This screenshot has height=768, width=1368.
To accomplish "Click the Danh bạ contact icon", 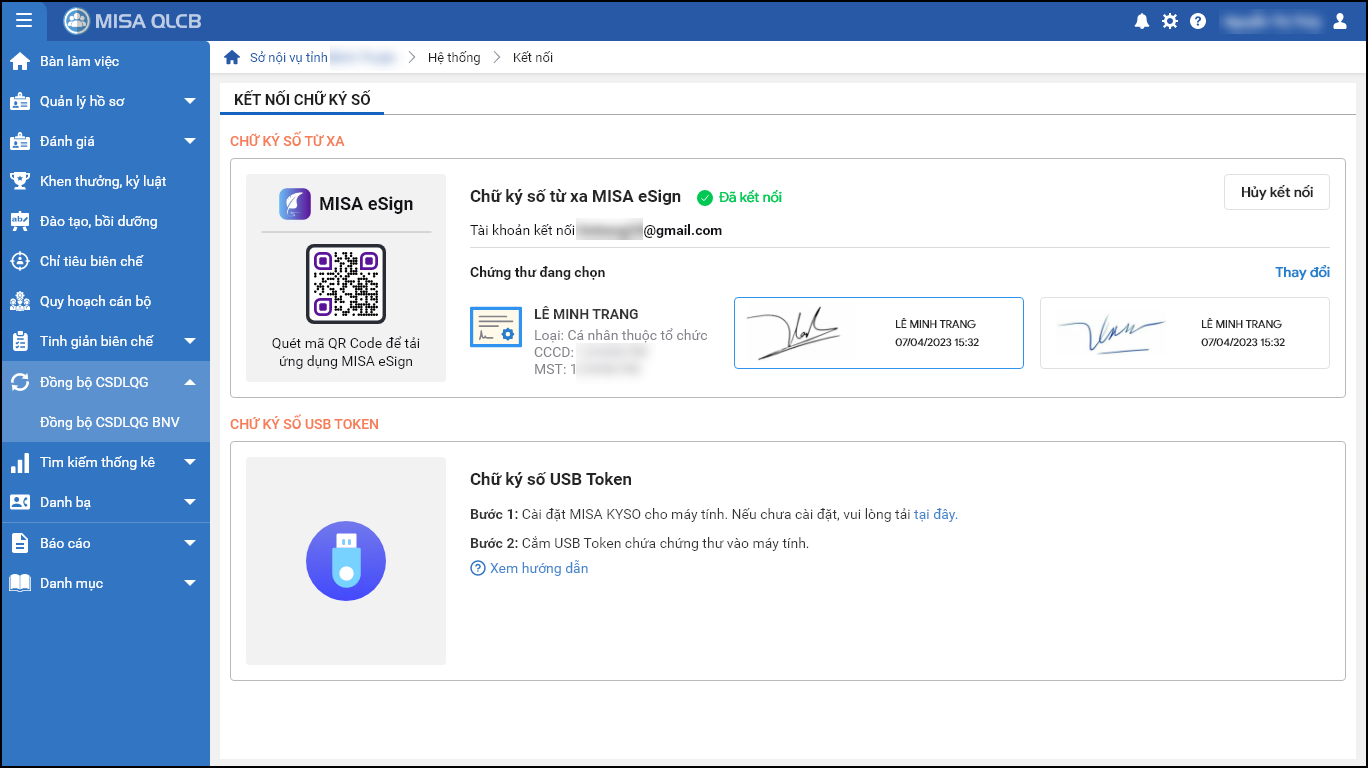I will 20,502.
